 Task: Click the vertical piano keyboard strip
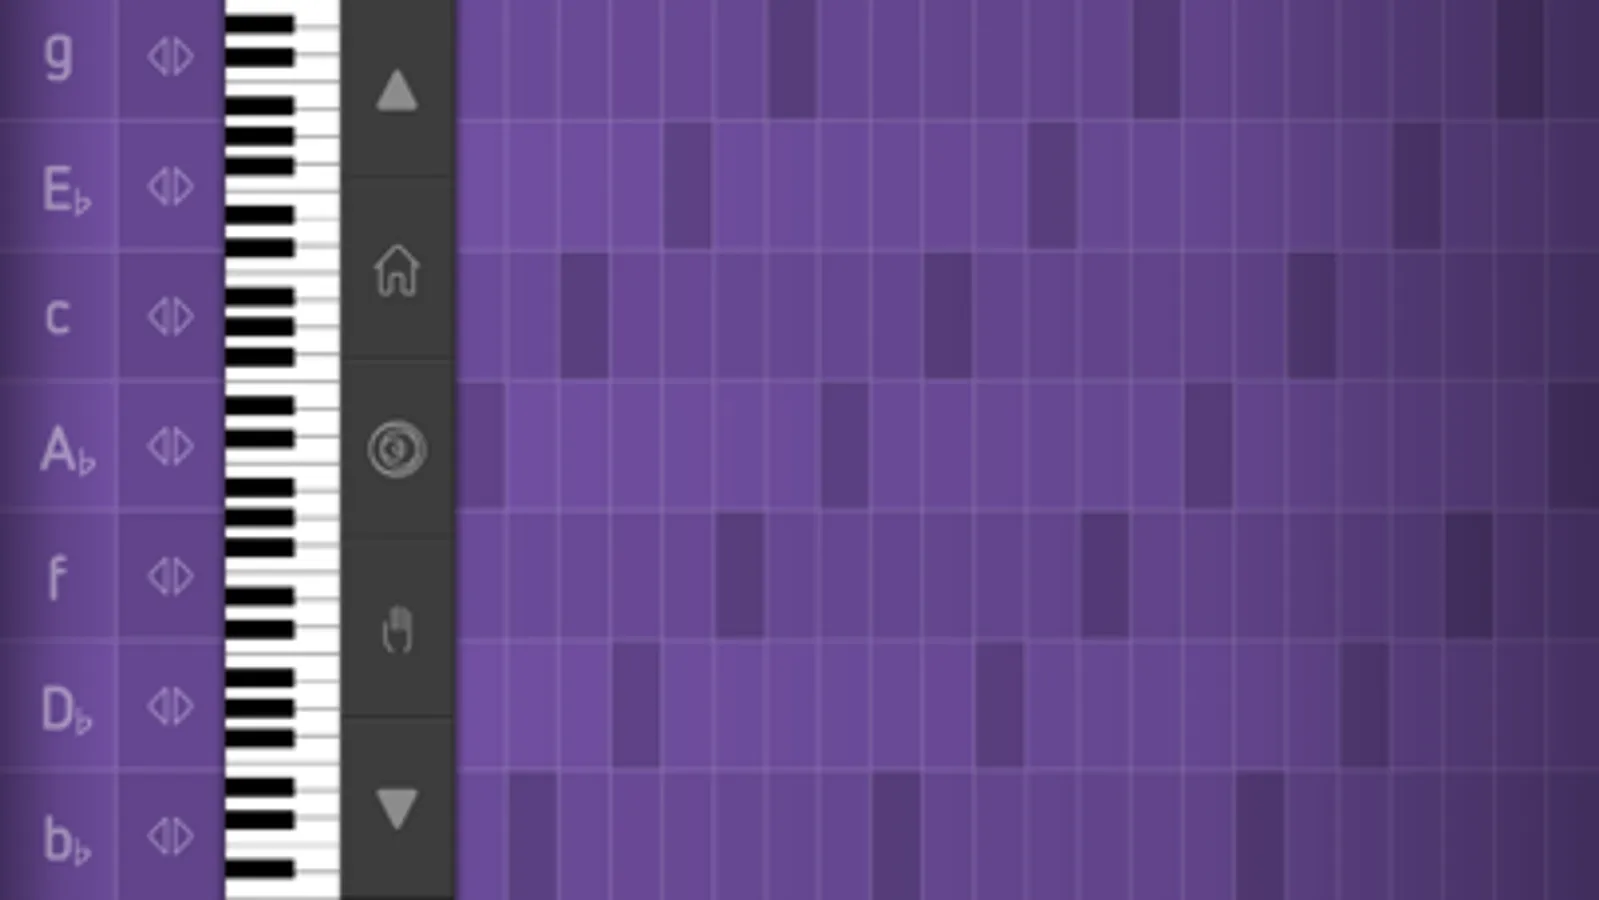[282, 450]
